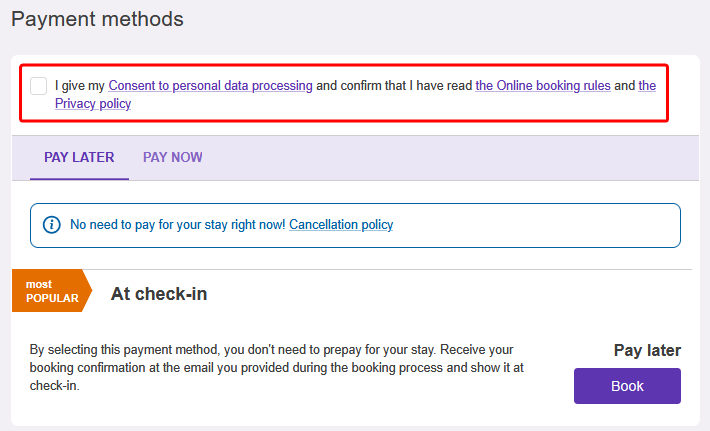Click the 'I give my' consent label text

80,86
